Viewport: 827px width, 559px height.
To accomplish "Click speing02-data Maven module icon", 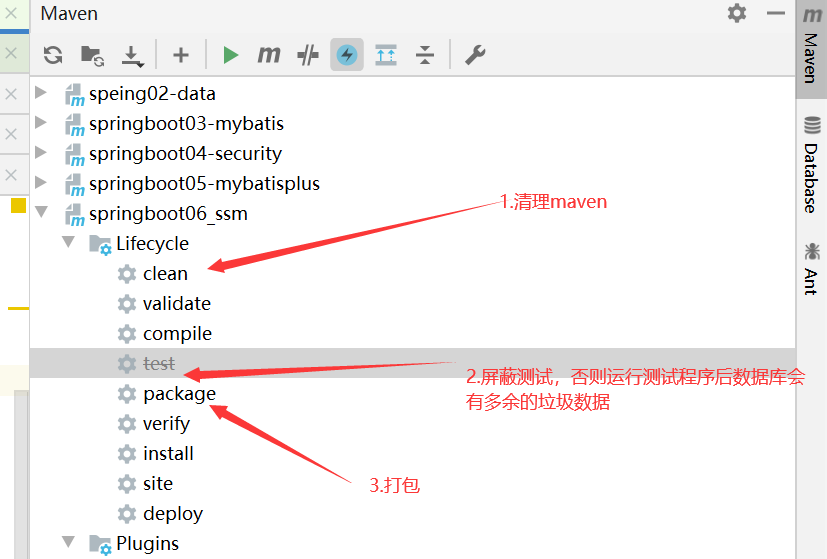I will click(74, 95).
